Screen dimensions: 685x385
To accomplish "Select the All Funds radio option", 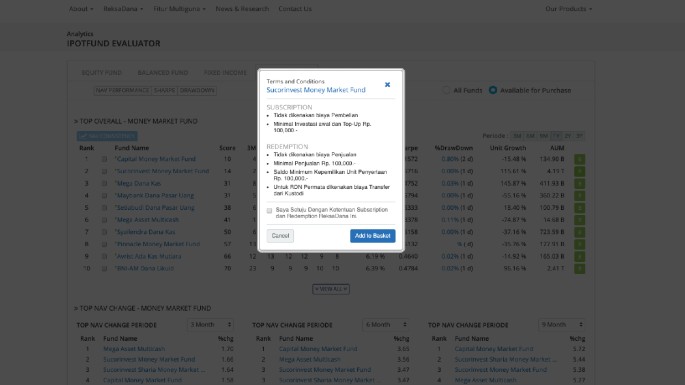I will tap(446, 90).
